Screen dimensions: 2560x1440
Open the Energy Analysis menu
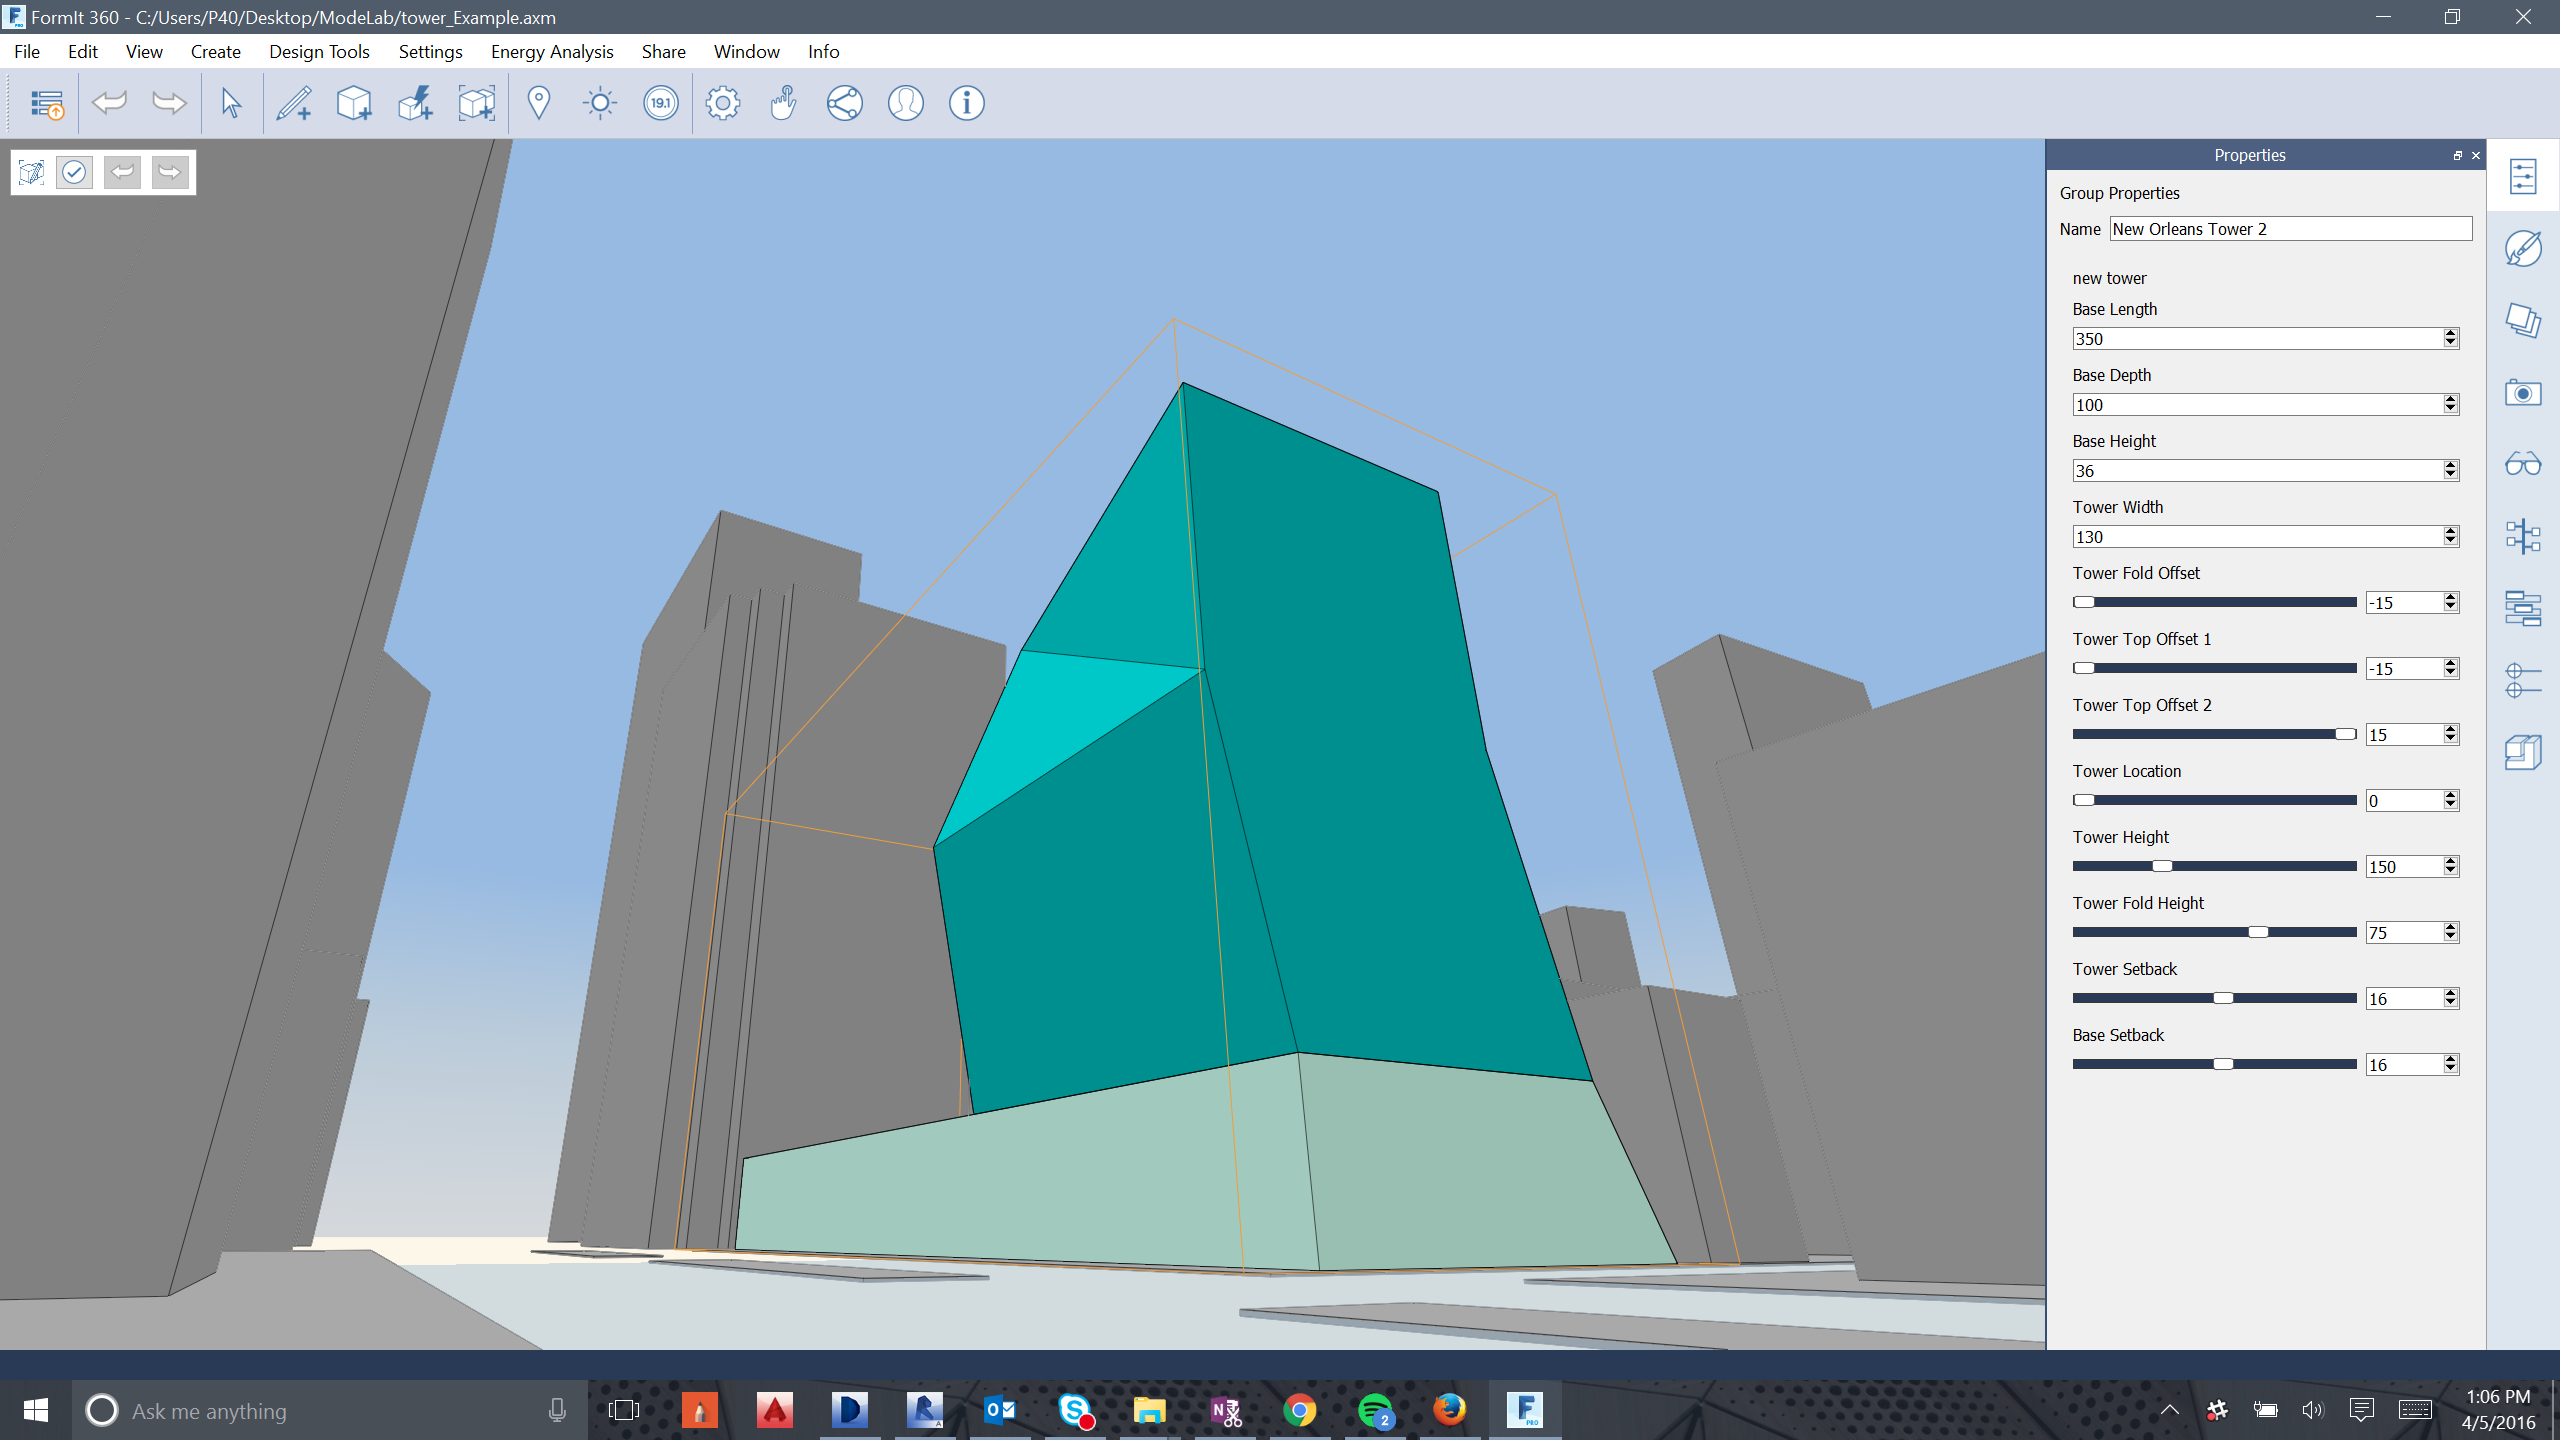coord(552,52)
